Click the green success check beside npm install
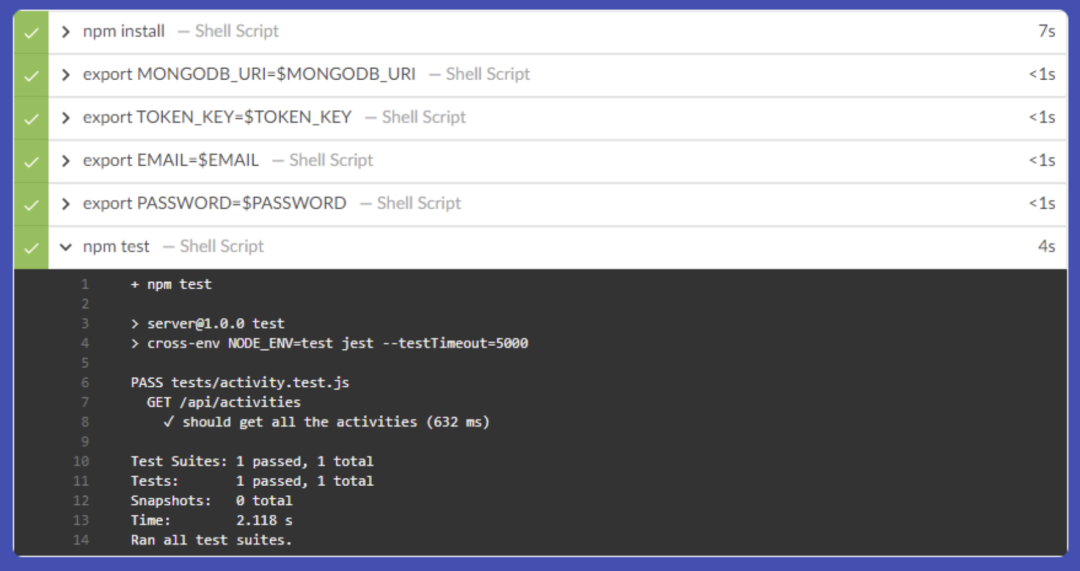This screenshot has height=571, width=1080. coord(31,32)
